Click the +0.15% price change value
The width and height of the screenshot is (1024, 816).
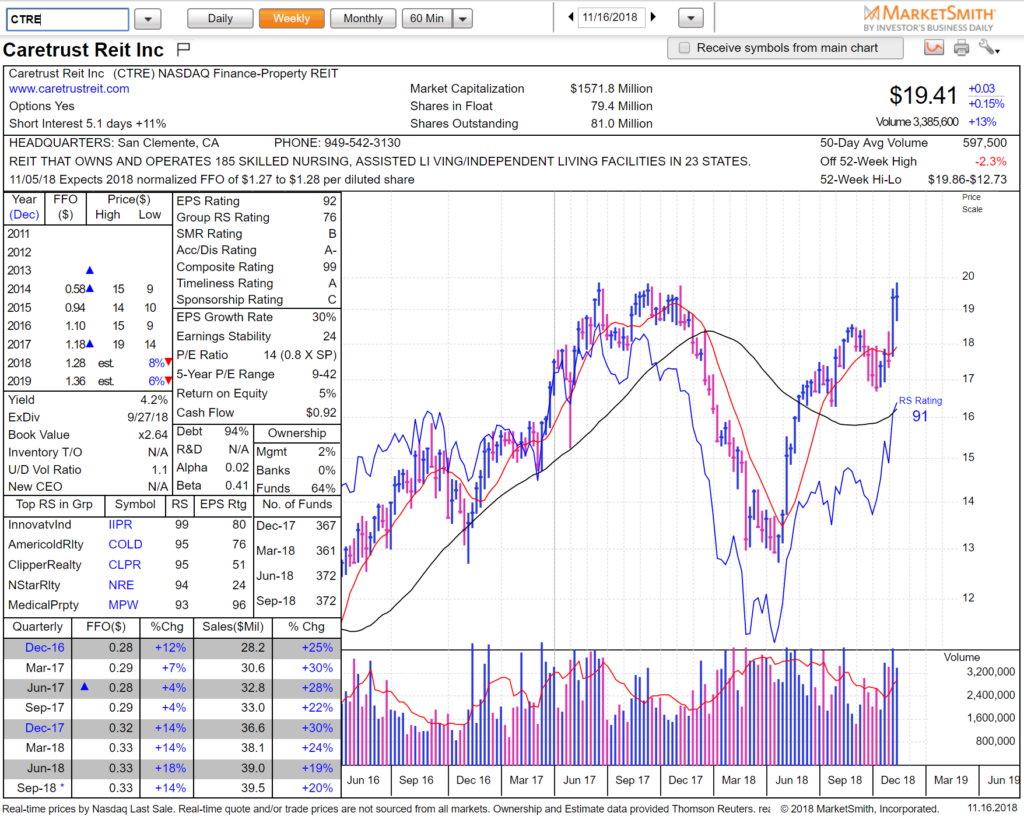[x=986, y=104]
